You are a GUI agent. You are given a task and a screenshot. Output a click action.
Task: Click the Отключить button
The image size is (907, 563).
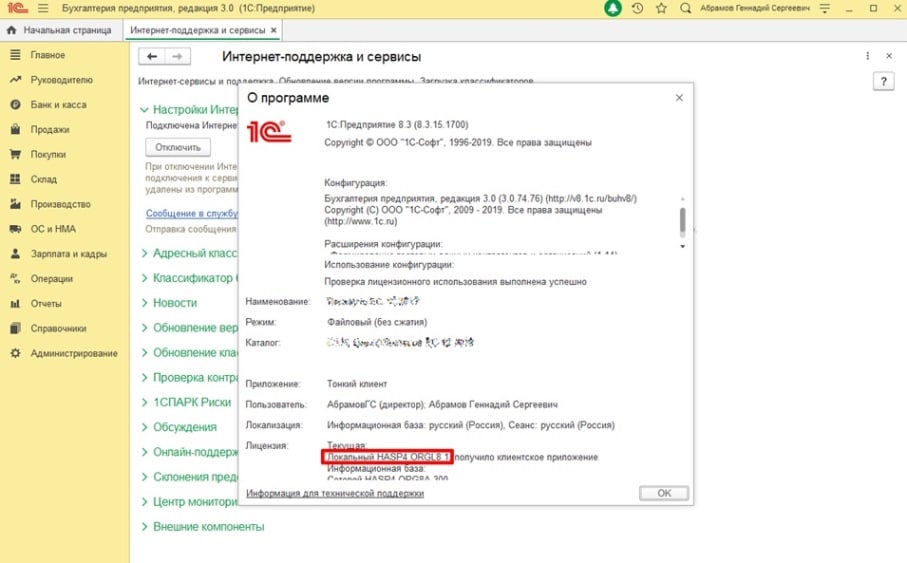178,147
